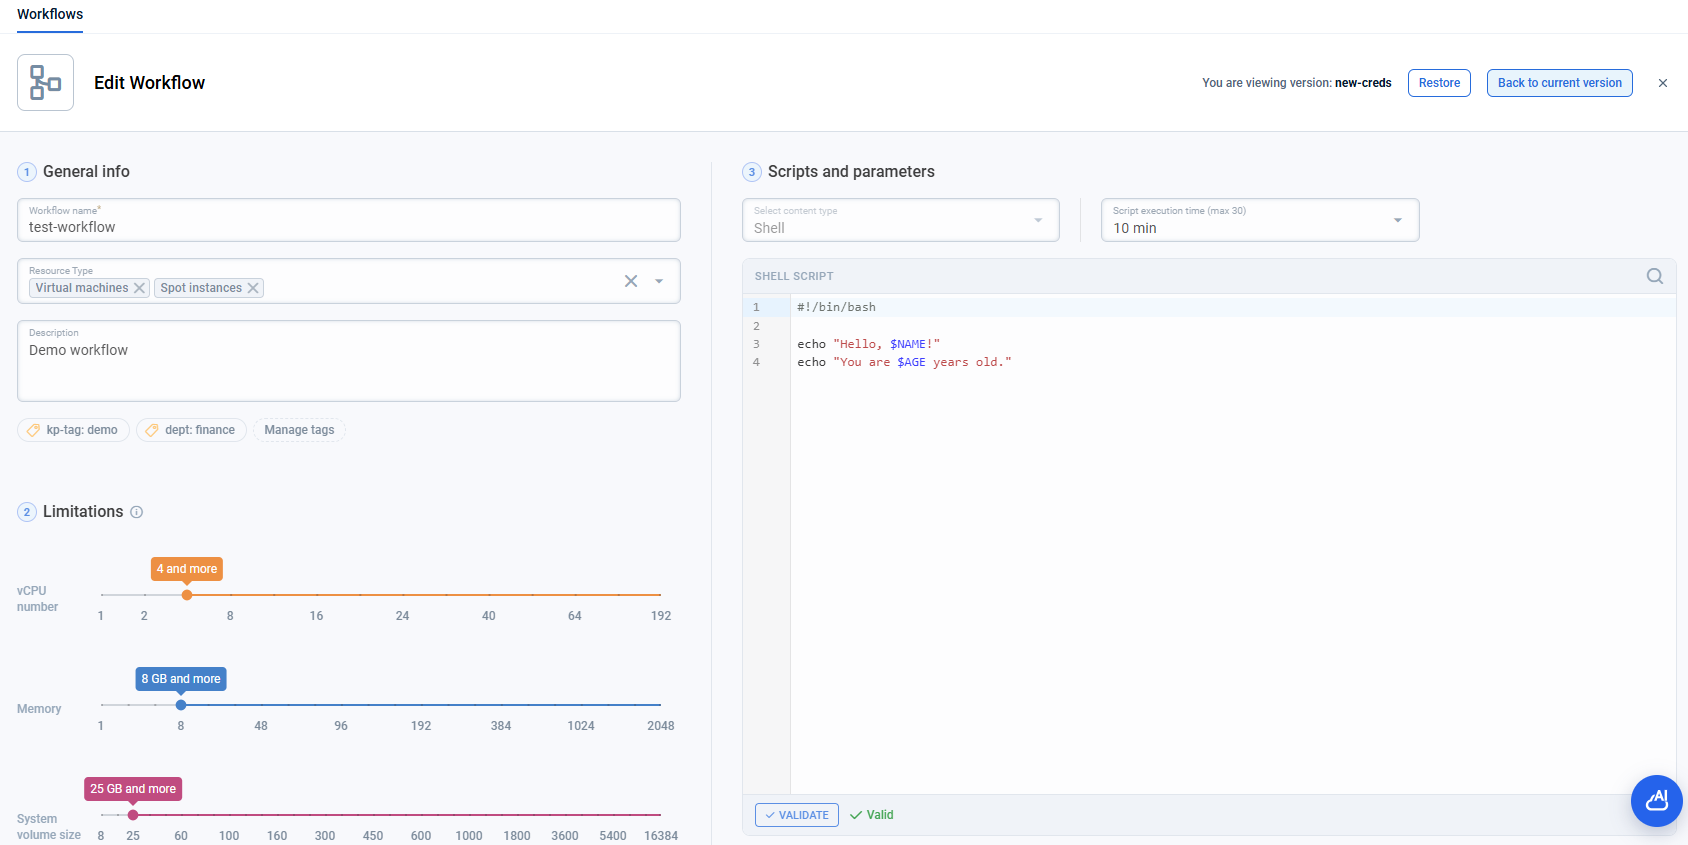Click the workflow diagram icon beside Edit Workflow
This screenshot has height=845, width=1688.
coord(45,82)
